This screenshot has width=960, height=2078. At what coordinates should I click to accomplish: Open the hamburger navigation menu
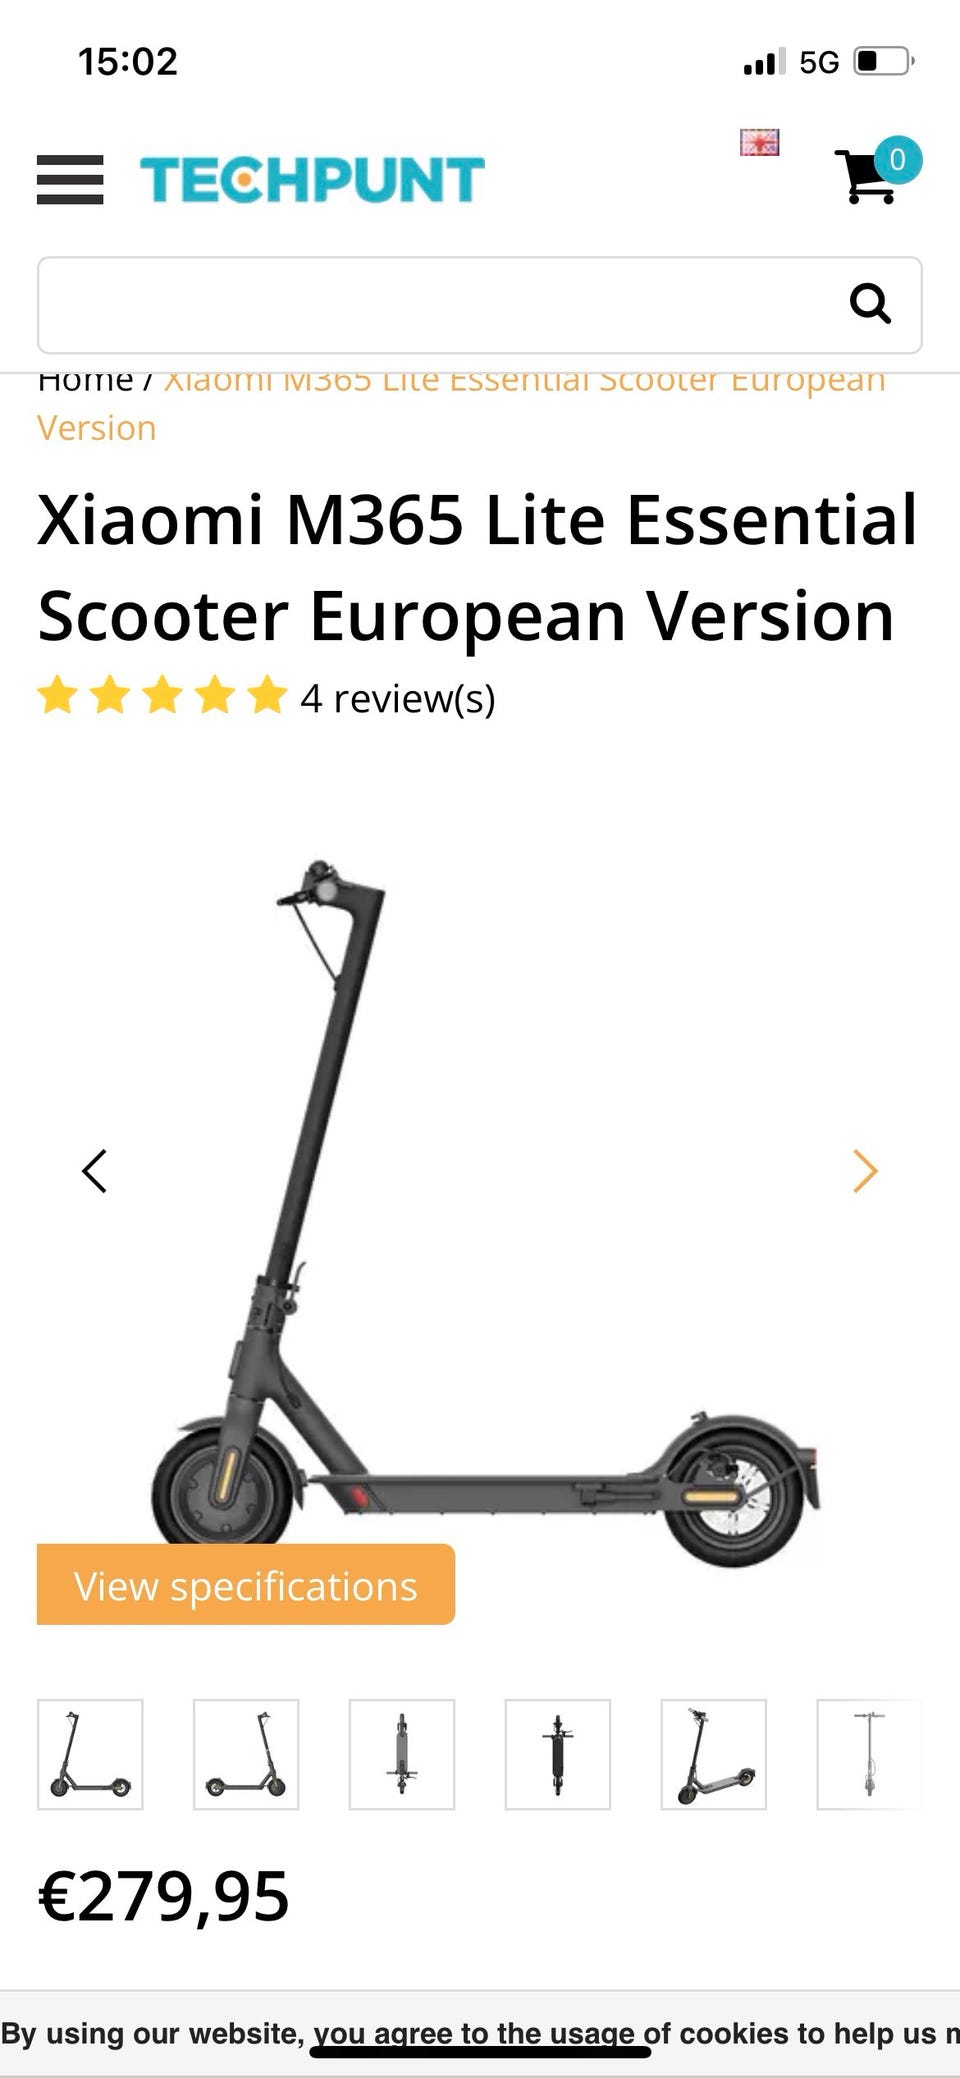(x=70, y=180)
